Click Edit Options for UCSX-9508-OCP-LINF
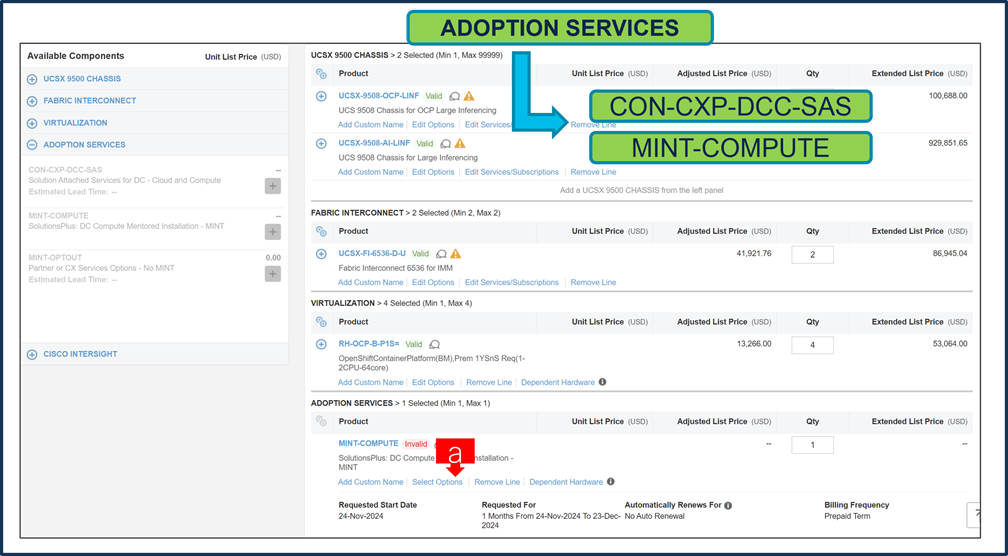1008x556 pixels. coord(433,125)
